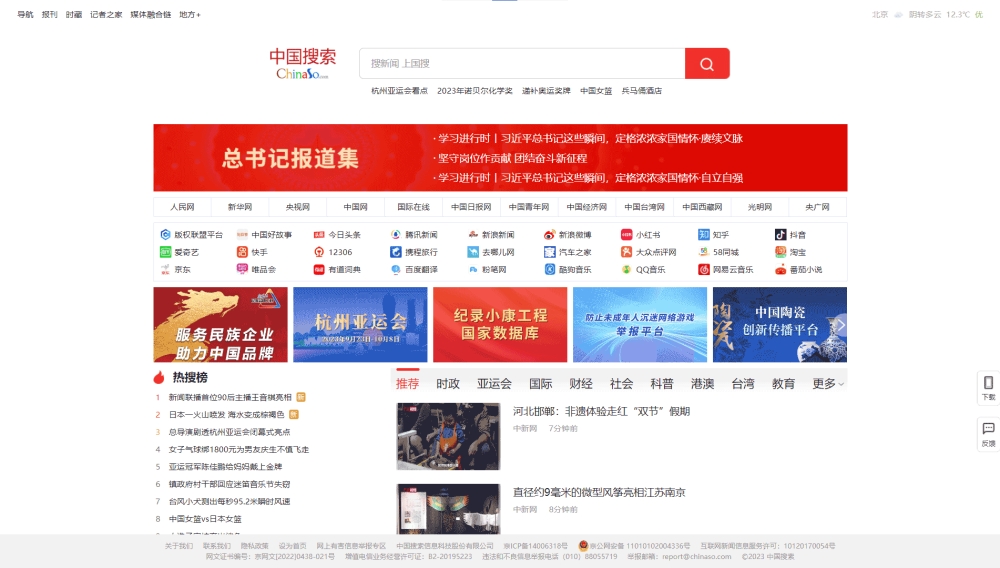
Task: Open the 唯品会 shortcut icon
Action: tap(242, 269)
